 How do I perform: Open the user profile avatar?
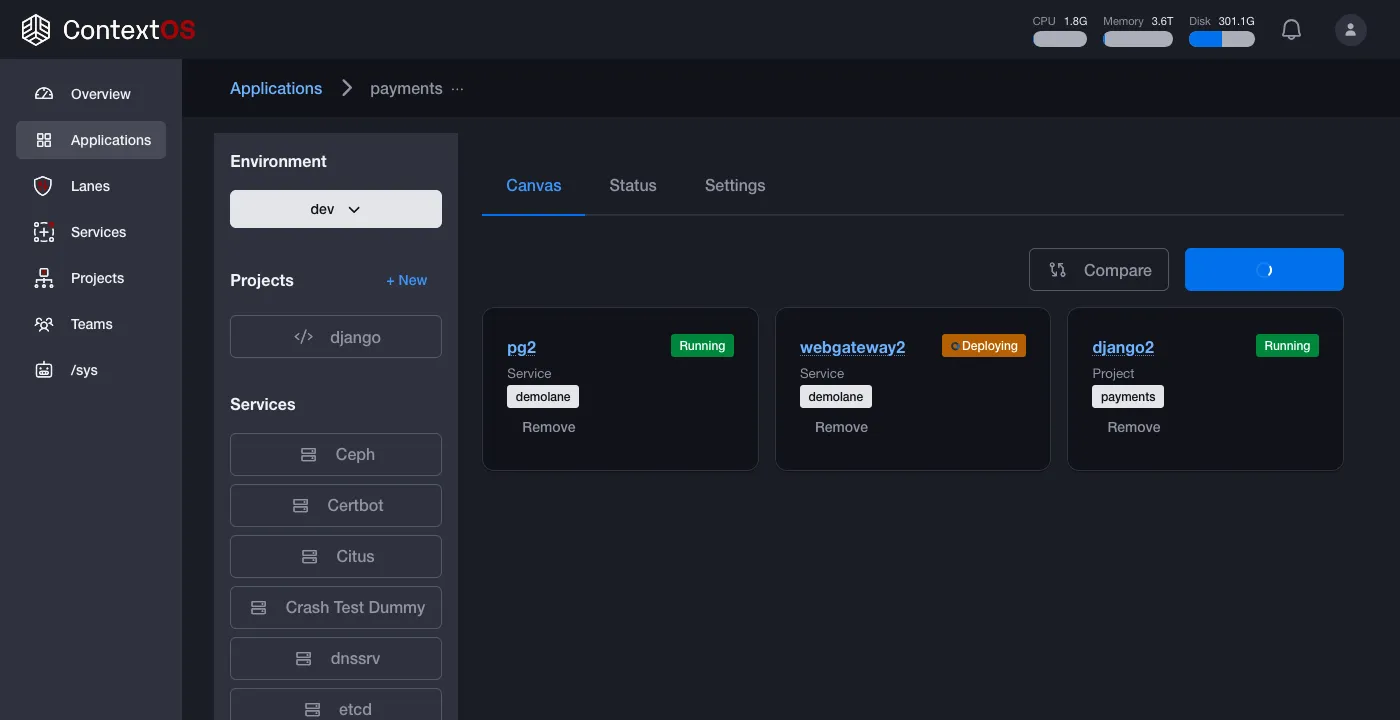pyautogui.click(x=1350, y=30)
